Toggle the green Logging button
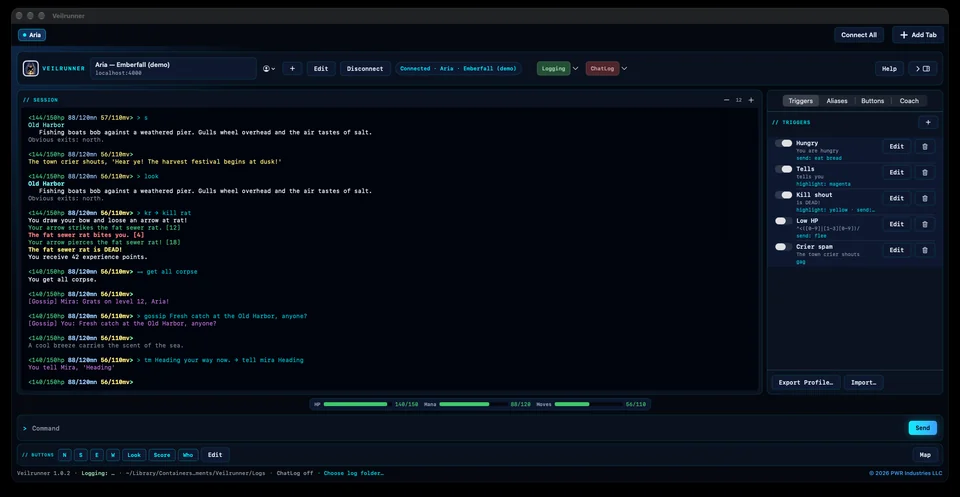960x497 pixels. (553, 69)
